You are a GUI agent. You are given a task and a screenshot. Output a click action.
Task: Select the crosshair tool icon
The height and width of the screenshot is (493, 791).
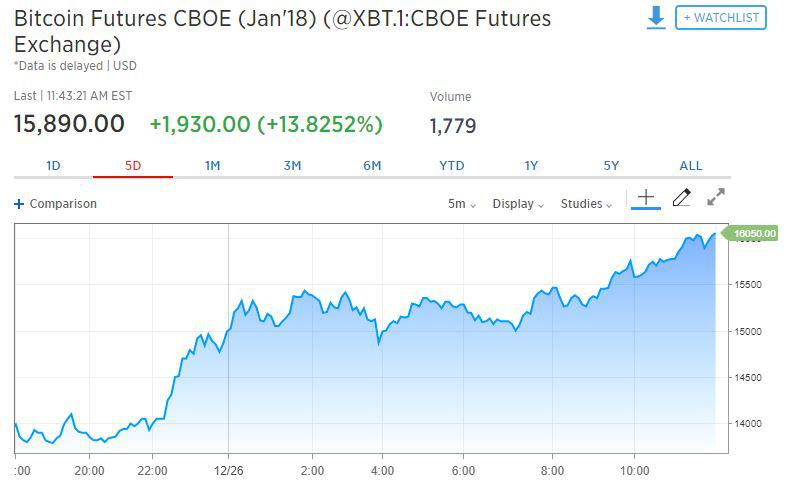[646, 198]
